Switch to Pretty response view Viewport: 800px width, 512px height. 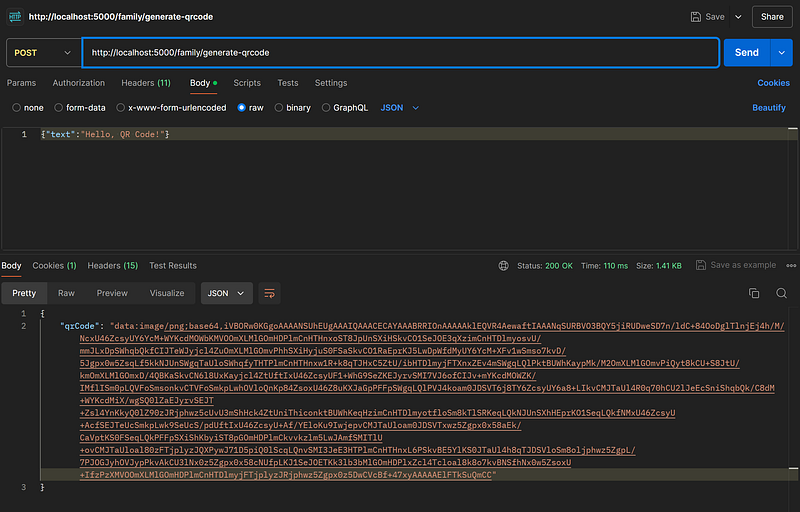pos(24,293)
